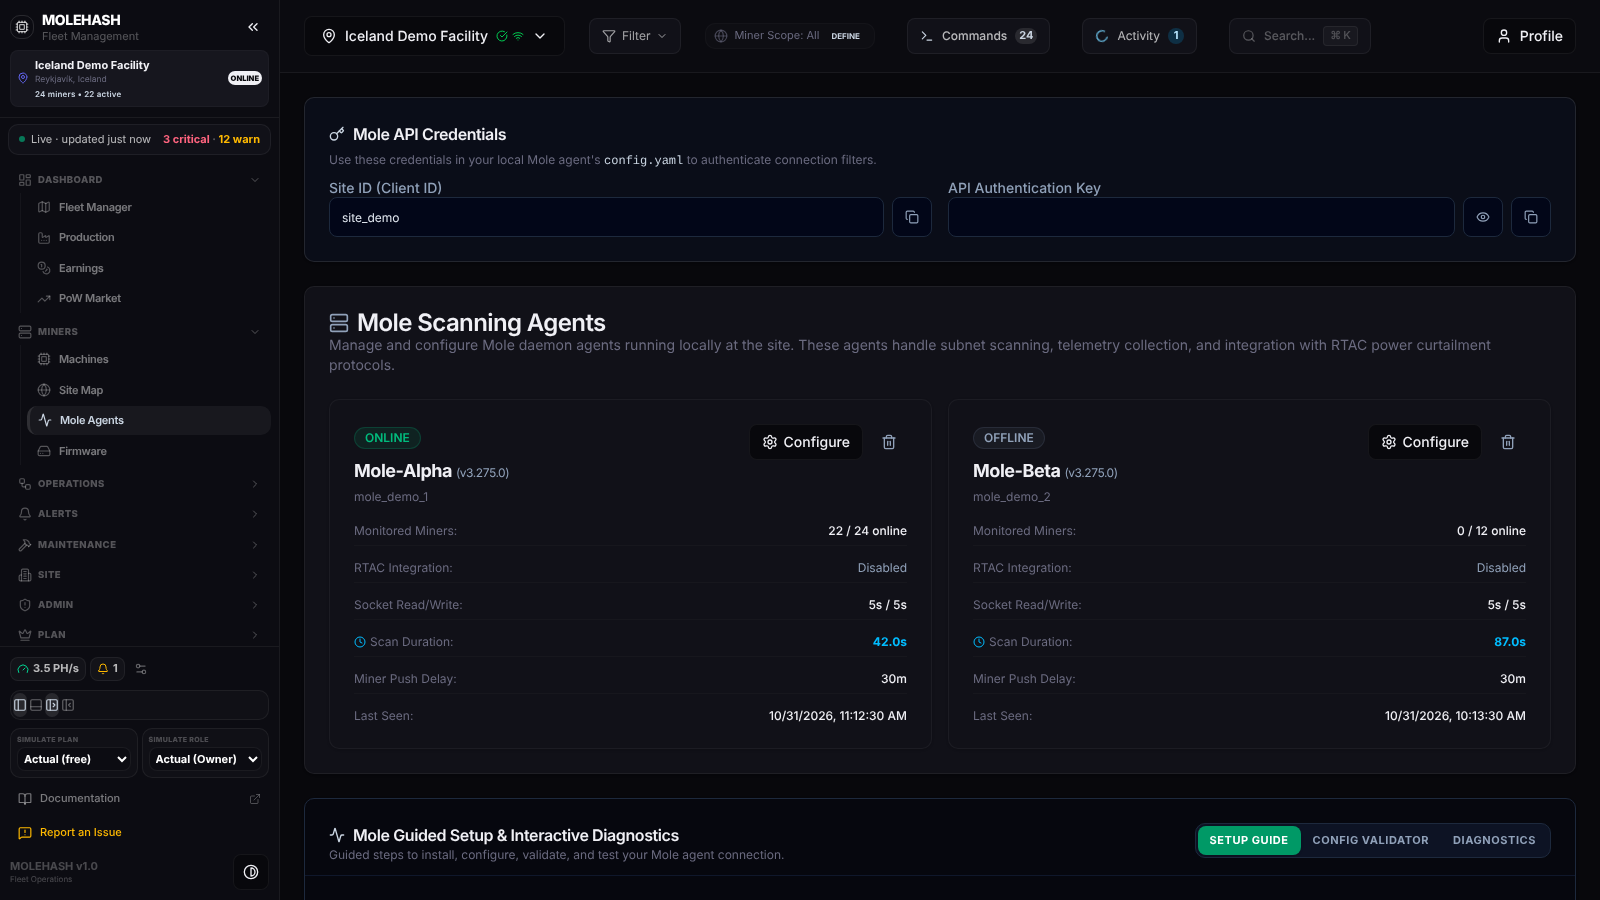
Task: Open the Iceland Demo Facility selector dropdown
Action: 434,36
